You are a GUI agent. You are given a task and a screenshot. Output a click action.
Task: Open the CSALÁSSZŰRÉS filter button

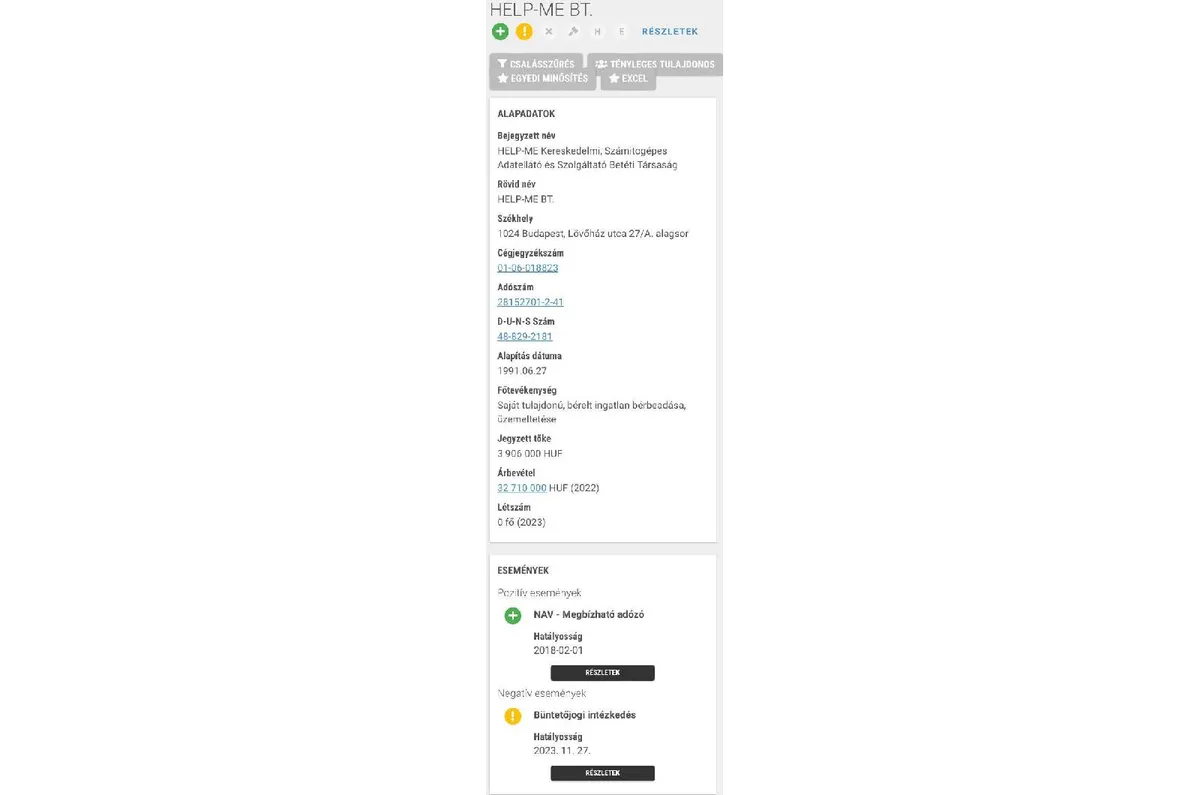click(x=536, y=64)
